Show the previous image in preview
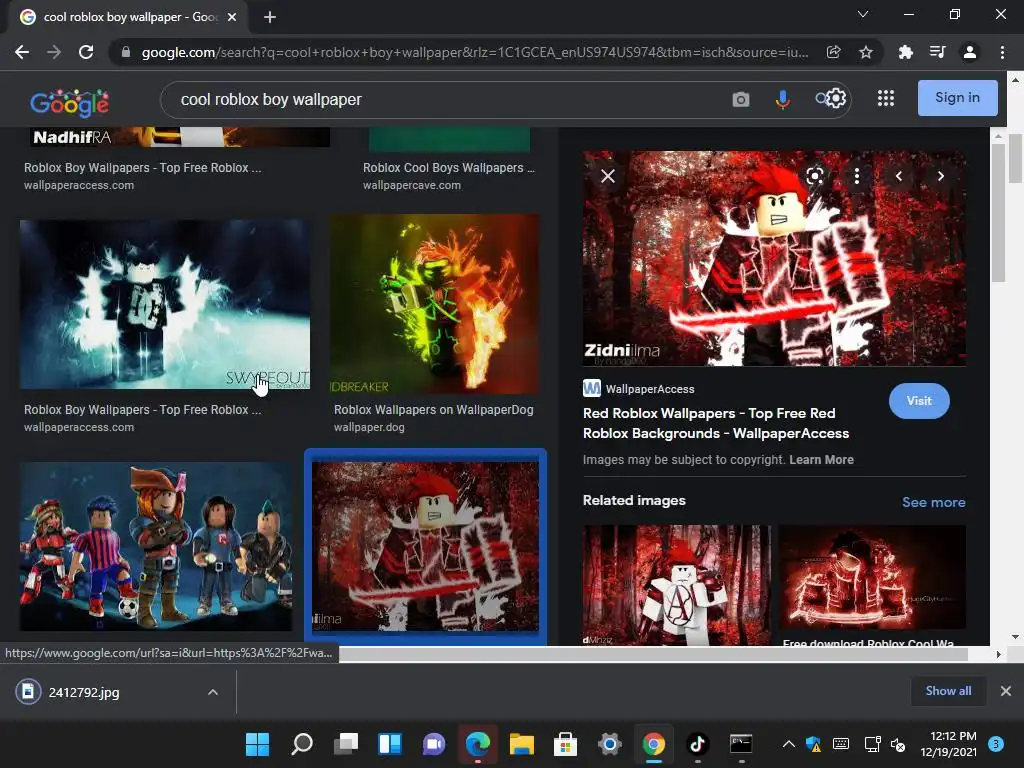This screenshot has height=768, width=1024. point(899,176)
